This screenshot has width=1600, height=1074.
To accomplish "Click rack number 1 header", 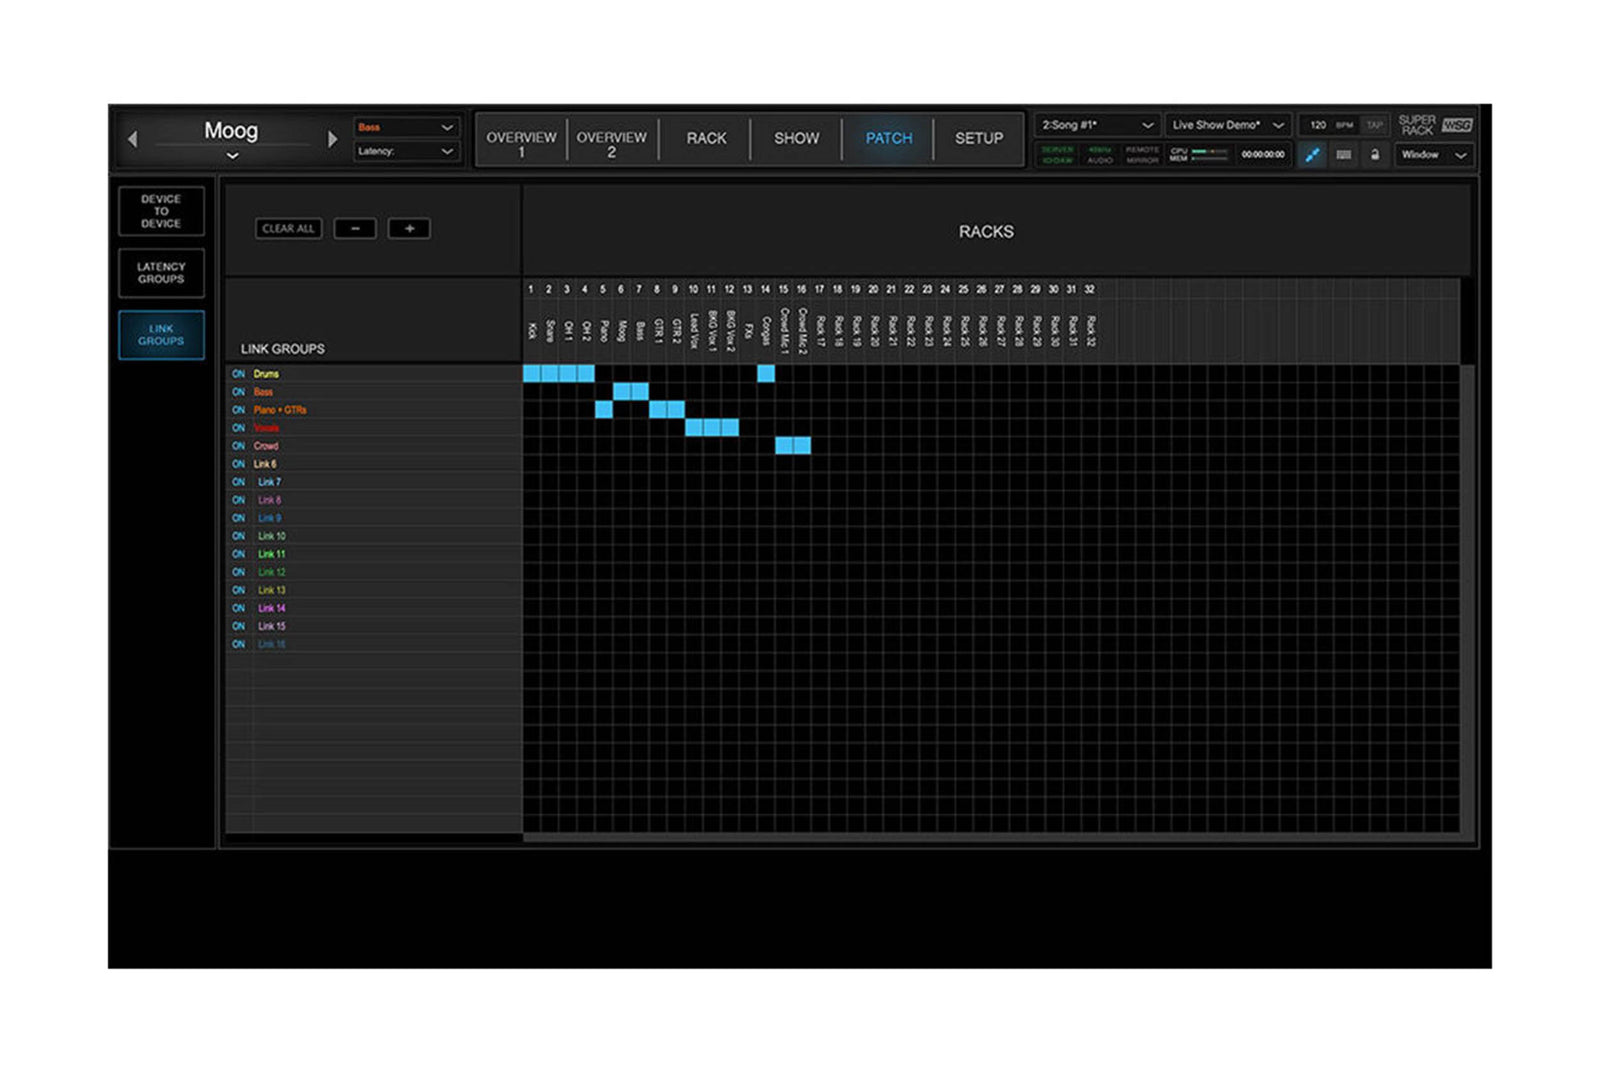I will pyautogui.click(x=531, y=290).
